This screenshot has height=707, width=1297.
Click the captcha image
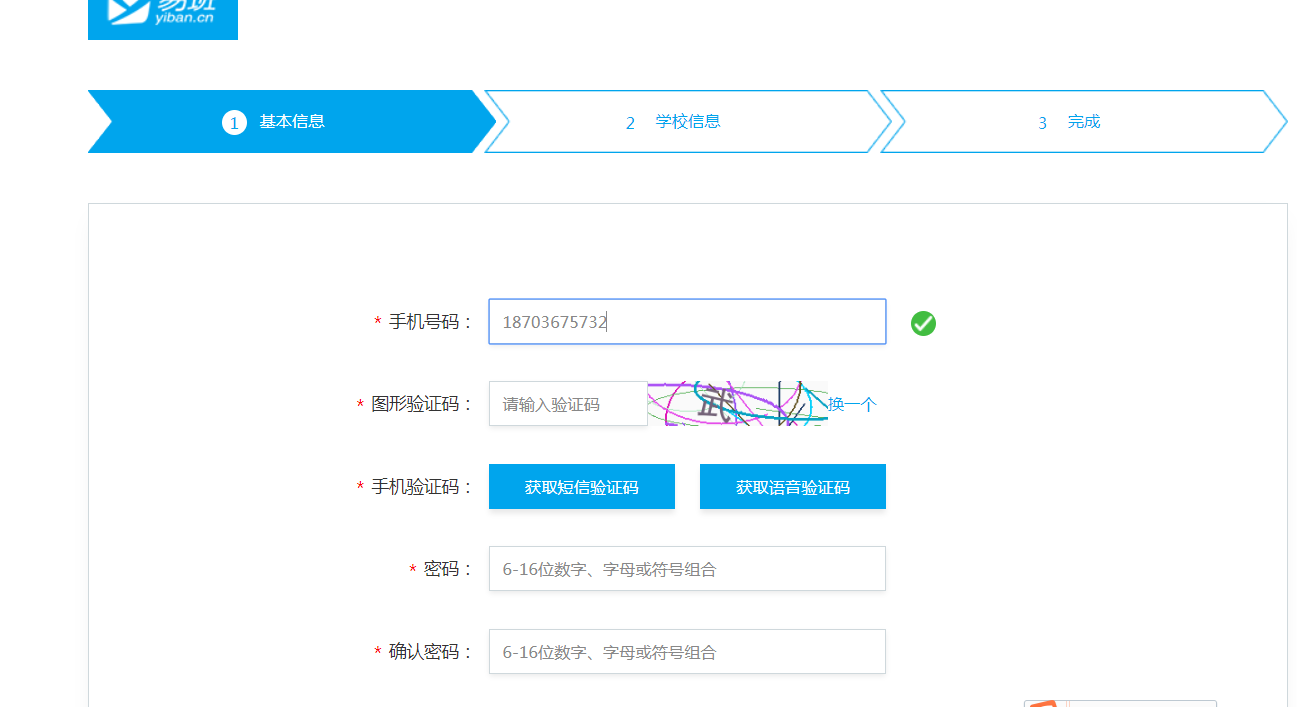[x=737, y=404]
